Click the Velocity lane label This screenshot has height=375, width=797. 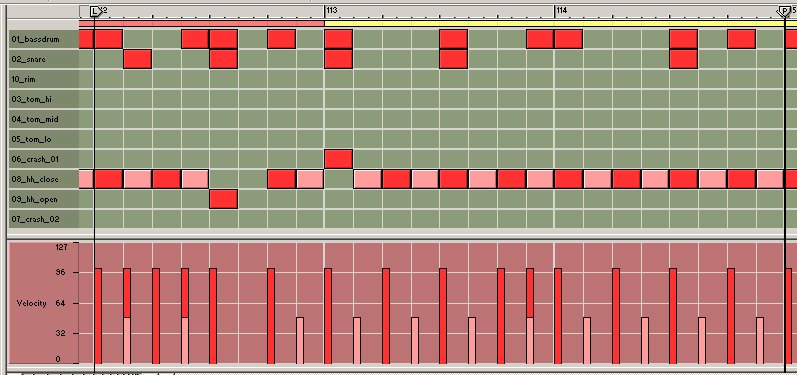tap(32, 303)
